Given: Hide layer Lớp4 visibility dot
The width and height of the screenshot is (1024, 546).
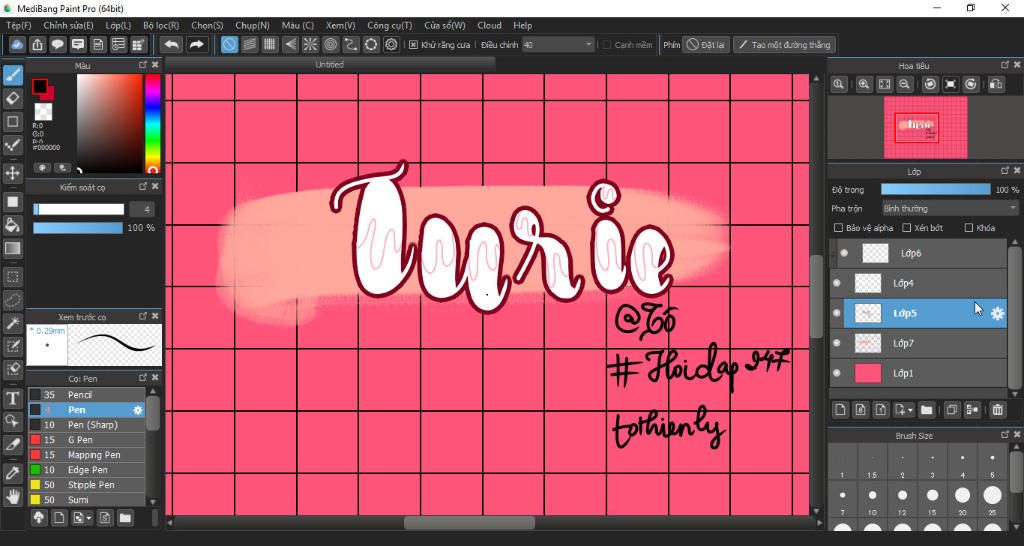Looking at the screenshot, I should (837, 283).
